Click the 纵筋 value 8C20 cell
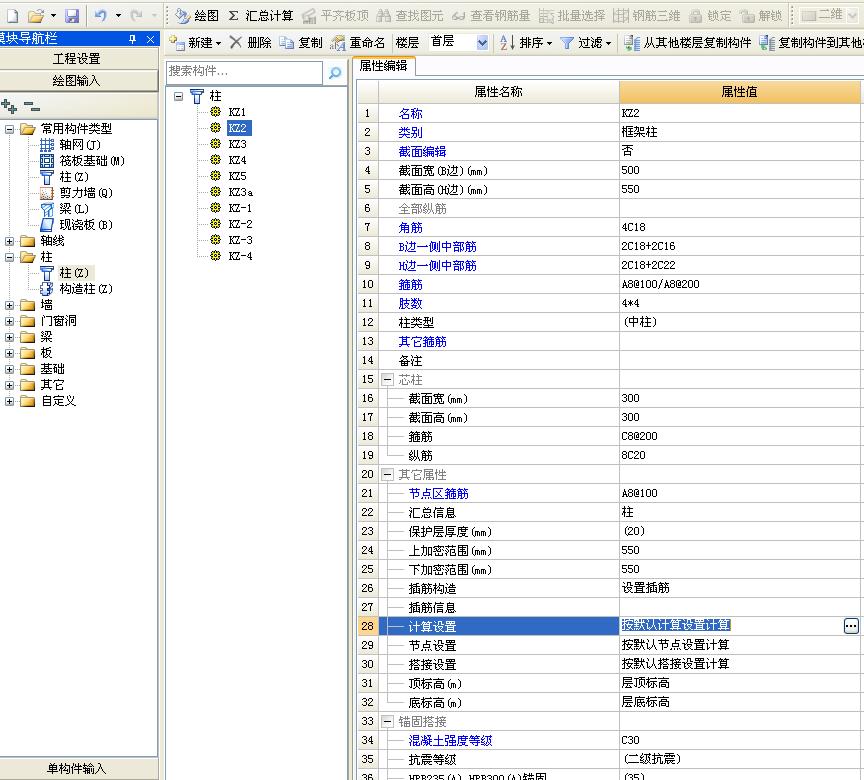 point(739,455)
